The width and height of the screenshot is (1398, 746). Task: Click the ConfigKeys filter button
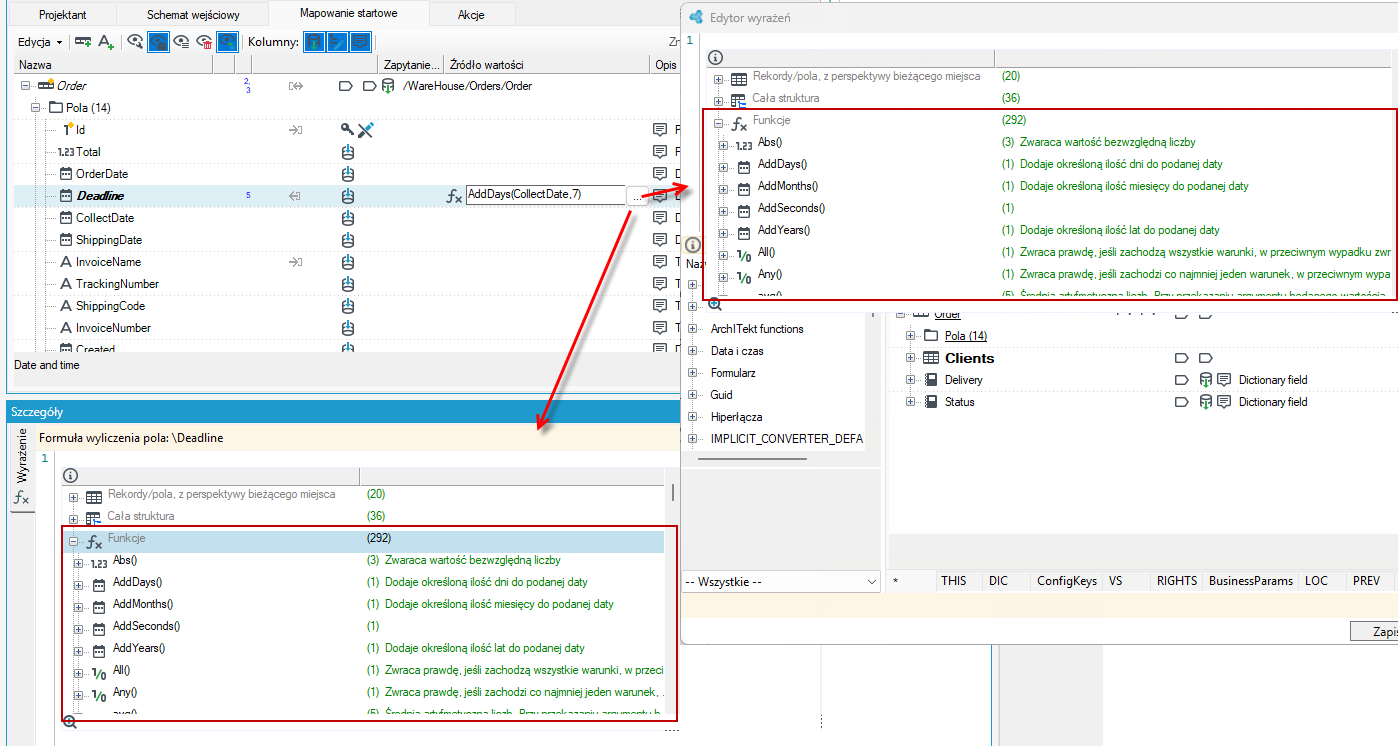click(x=1066, y=580)
